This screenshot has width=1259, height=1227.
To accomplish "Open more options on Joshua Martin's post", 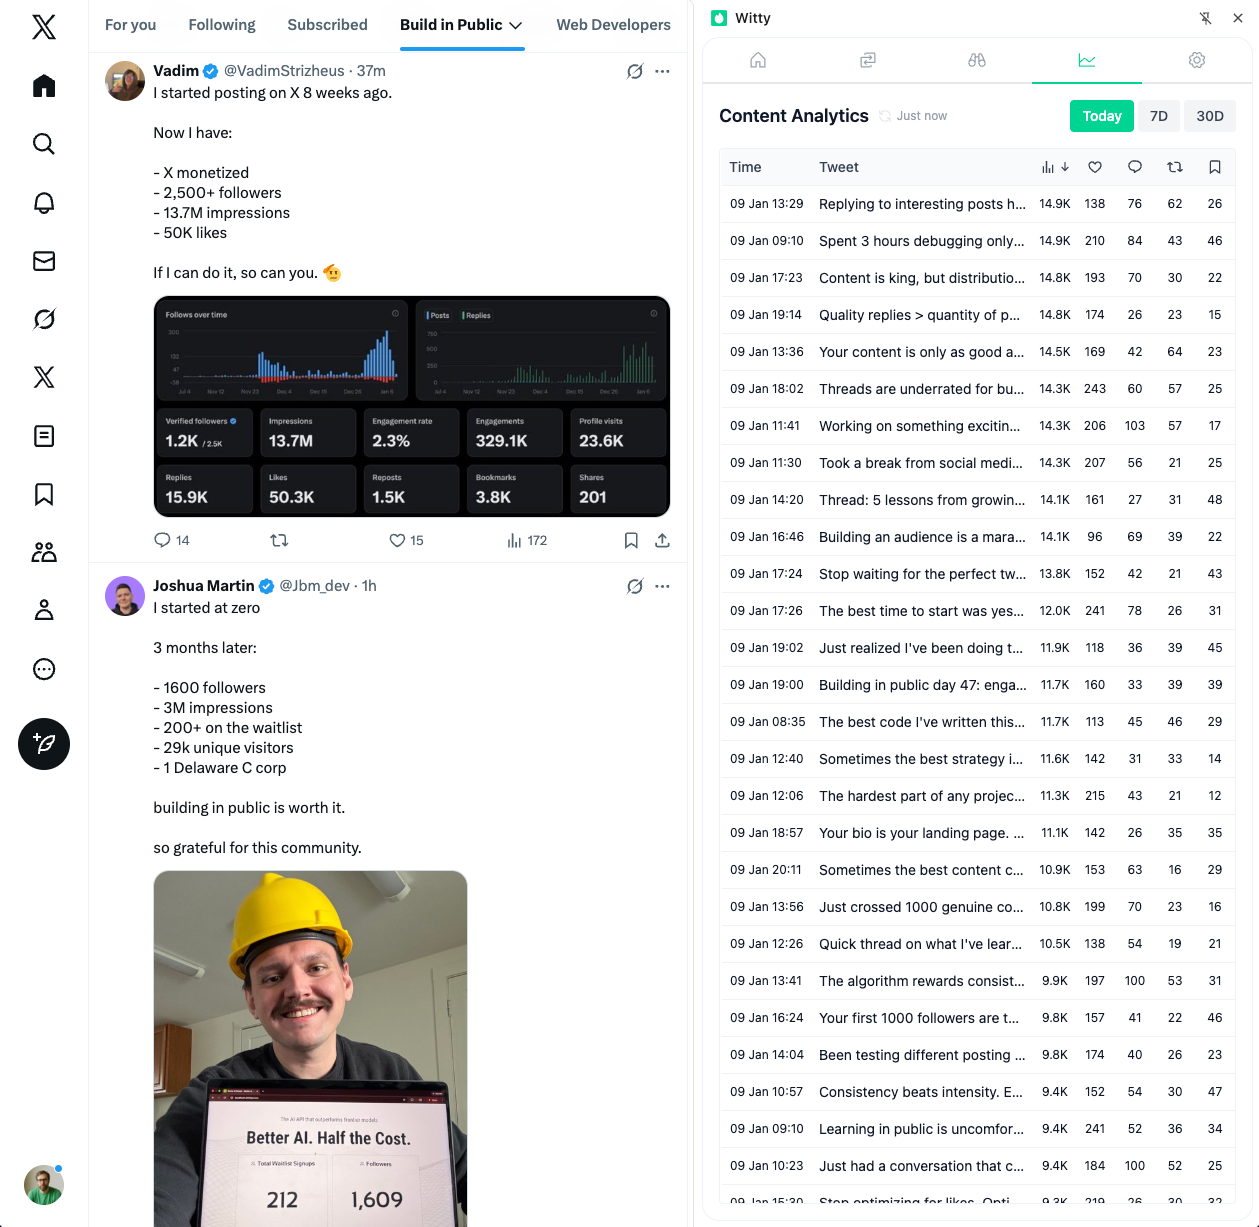I will click(662, 586).
